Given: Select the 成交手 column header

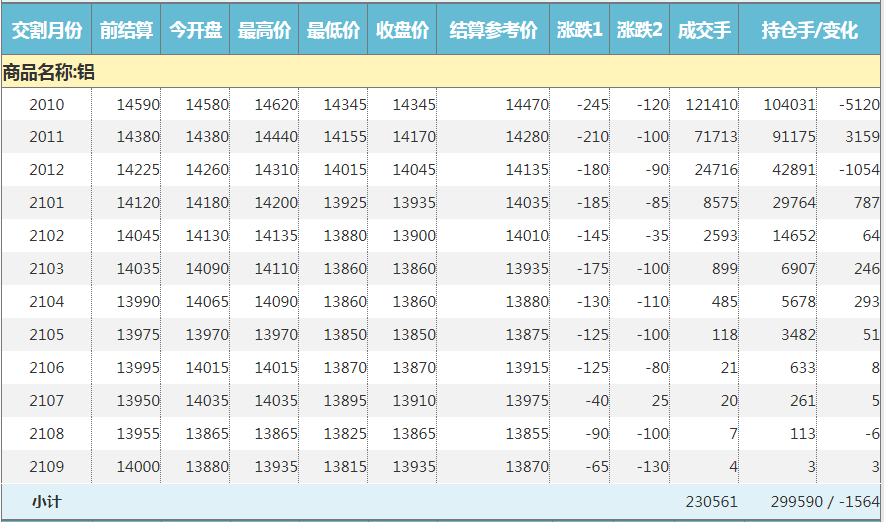Looking at the screenshot, I should pyautogui.click(x=704, y=30).
